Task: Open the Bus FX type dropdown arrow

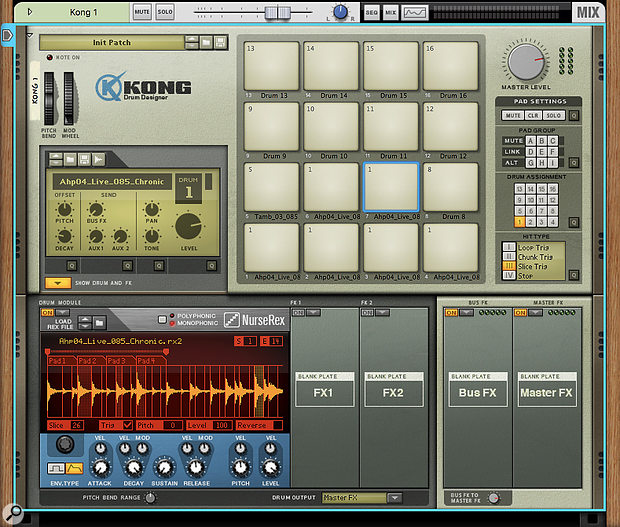Action: [x=466, y=313]
